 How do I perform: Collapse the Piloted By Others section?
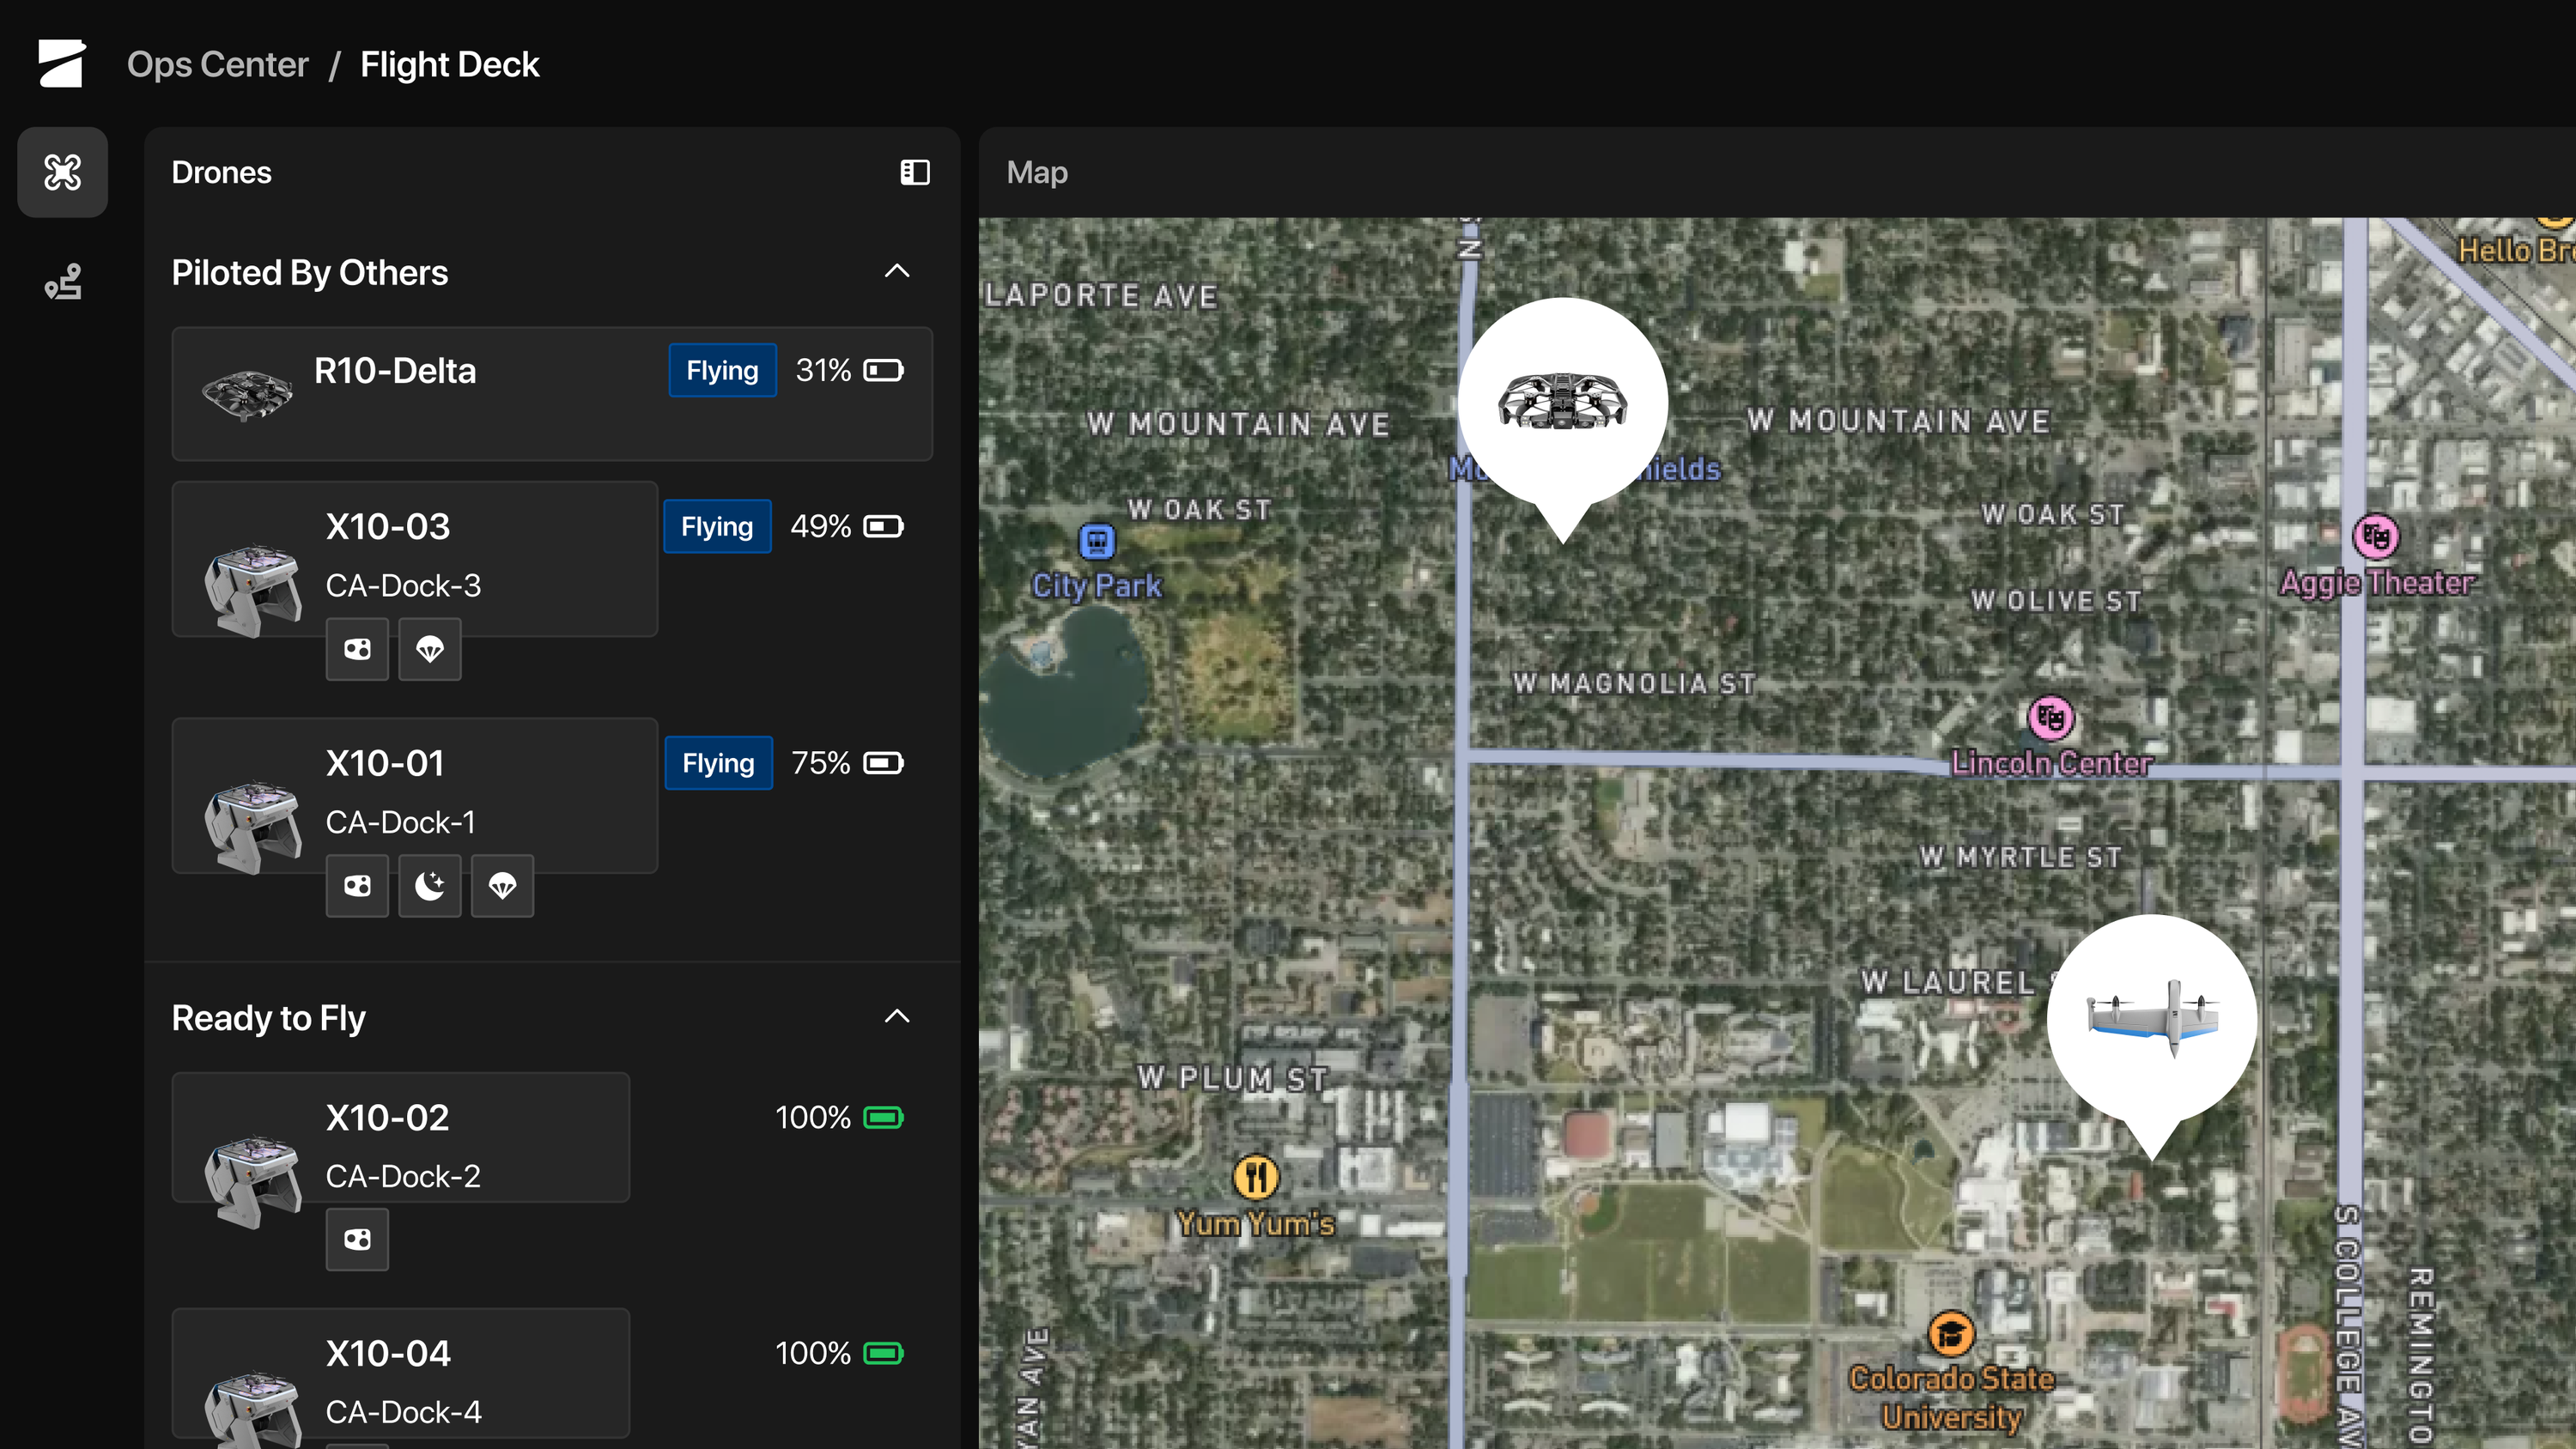897,271
